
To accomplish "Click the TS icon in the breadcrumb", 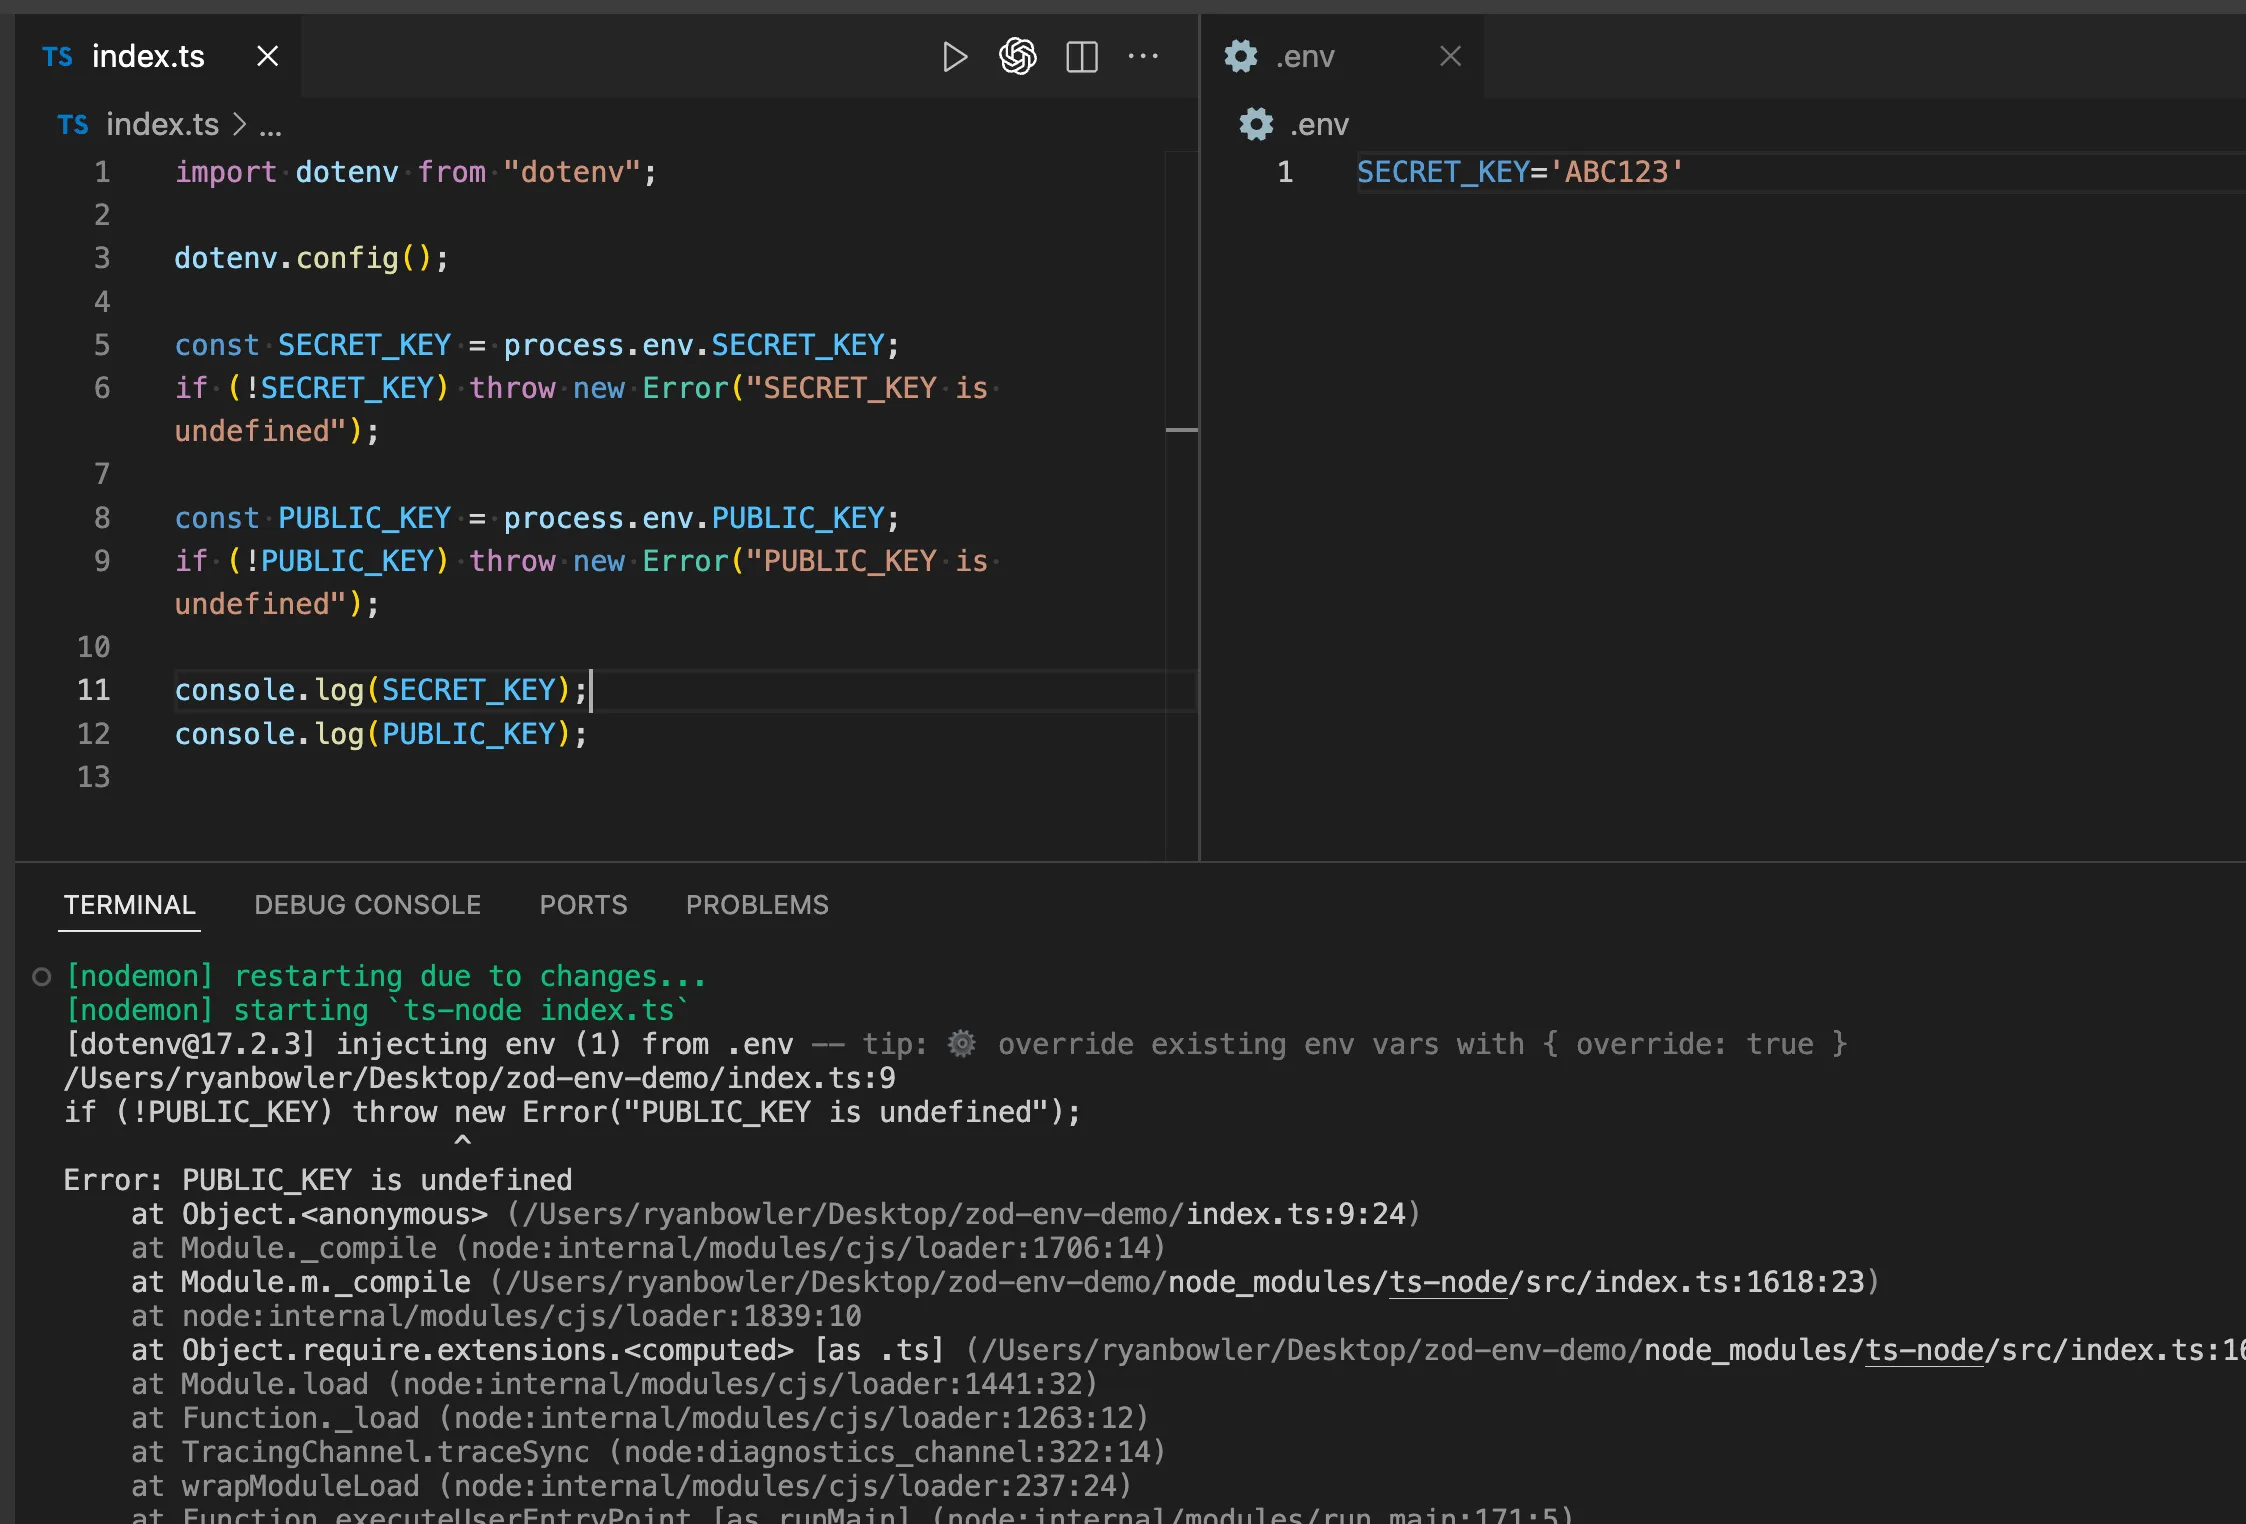I will click(x=72, y=125).
